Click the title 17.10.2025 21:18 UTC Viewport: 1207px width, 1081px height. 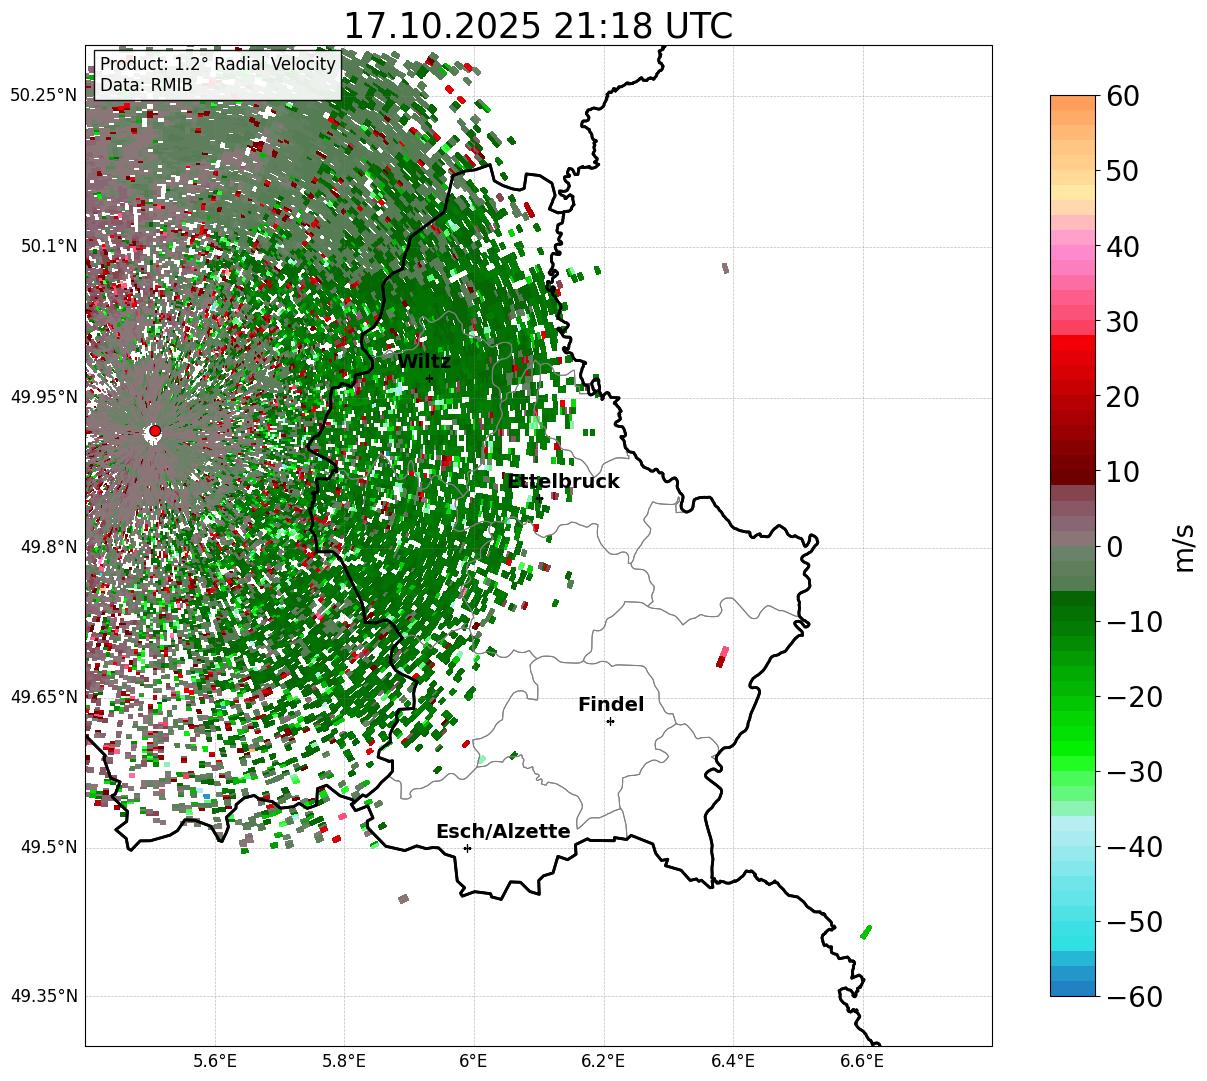coord(538,26)
